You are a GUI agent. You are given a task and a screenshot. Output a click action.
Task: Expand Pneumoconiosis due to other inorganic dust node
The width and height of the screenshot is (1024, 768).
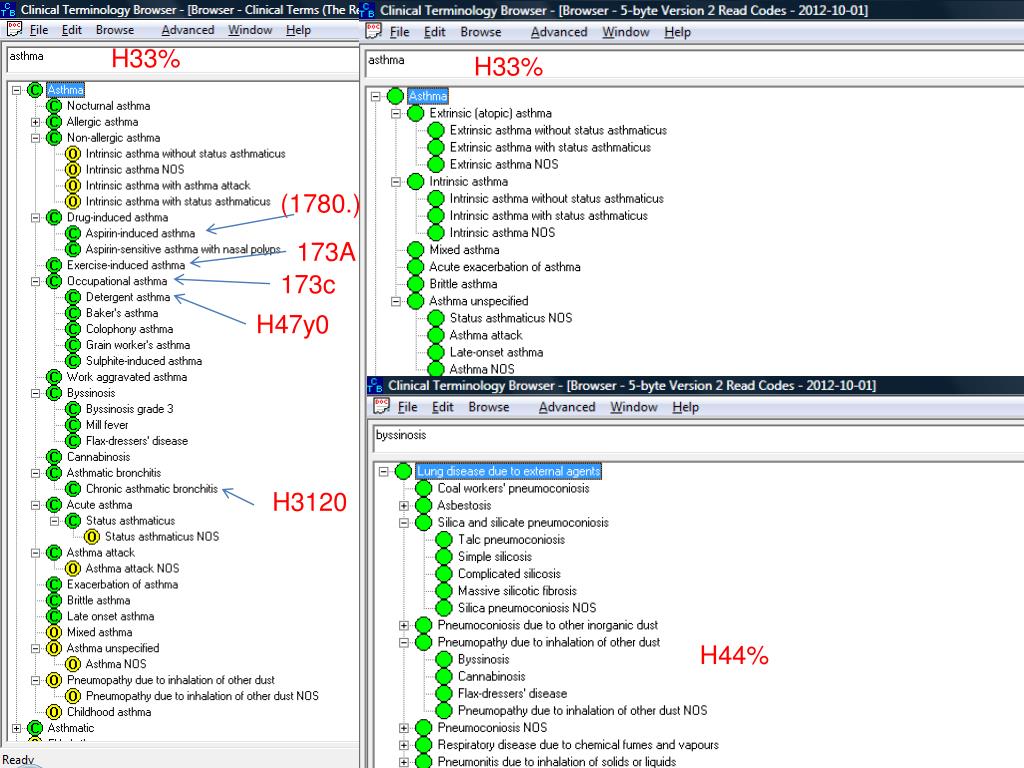pos(404,625)
